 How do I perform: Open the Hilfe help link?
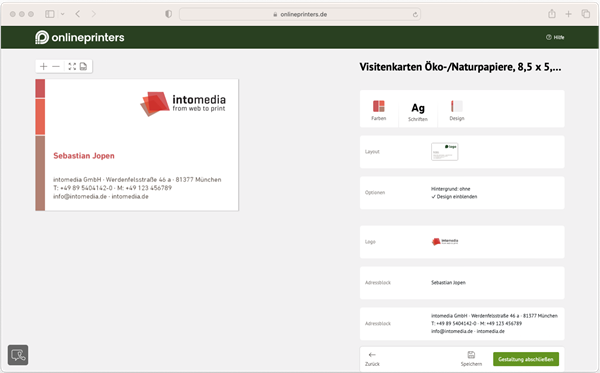pos(555,37)
